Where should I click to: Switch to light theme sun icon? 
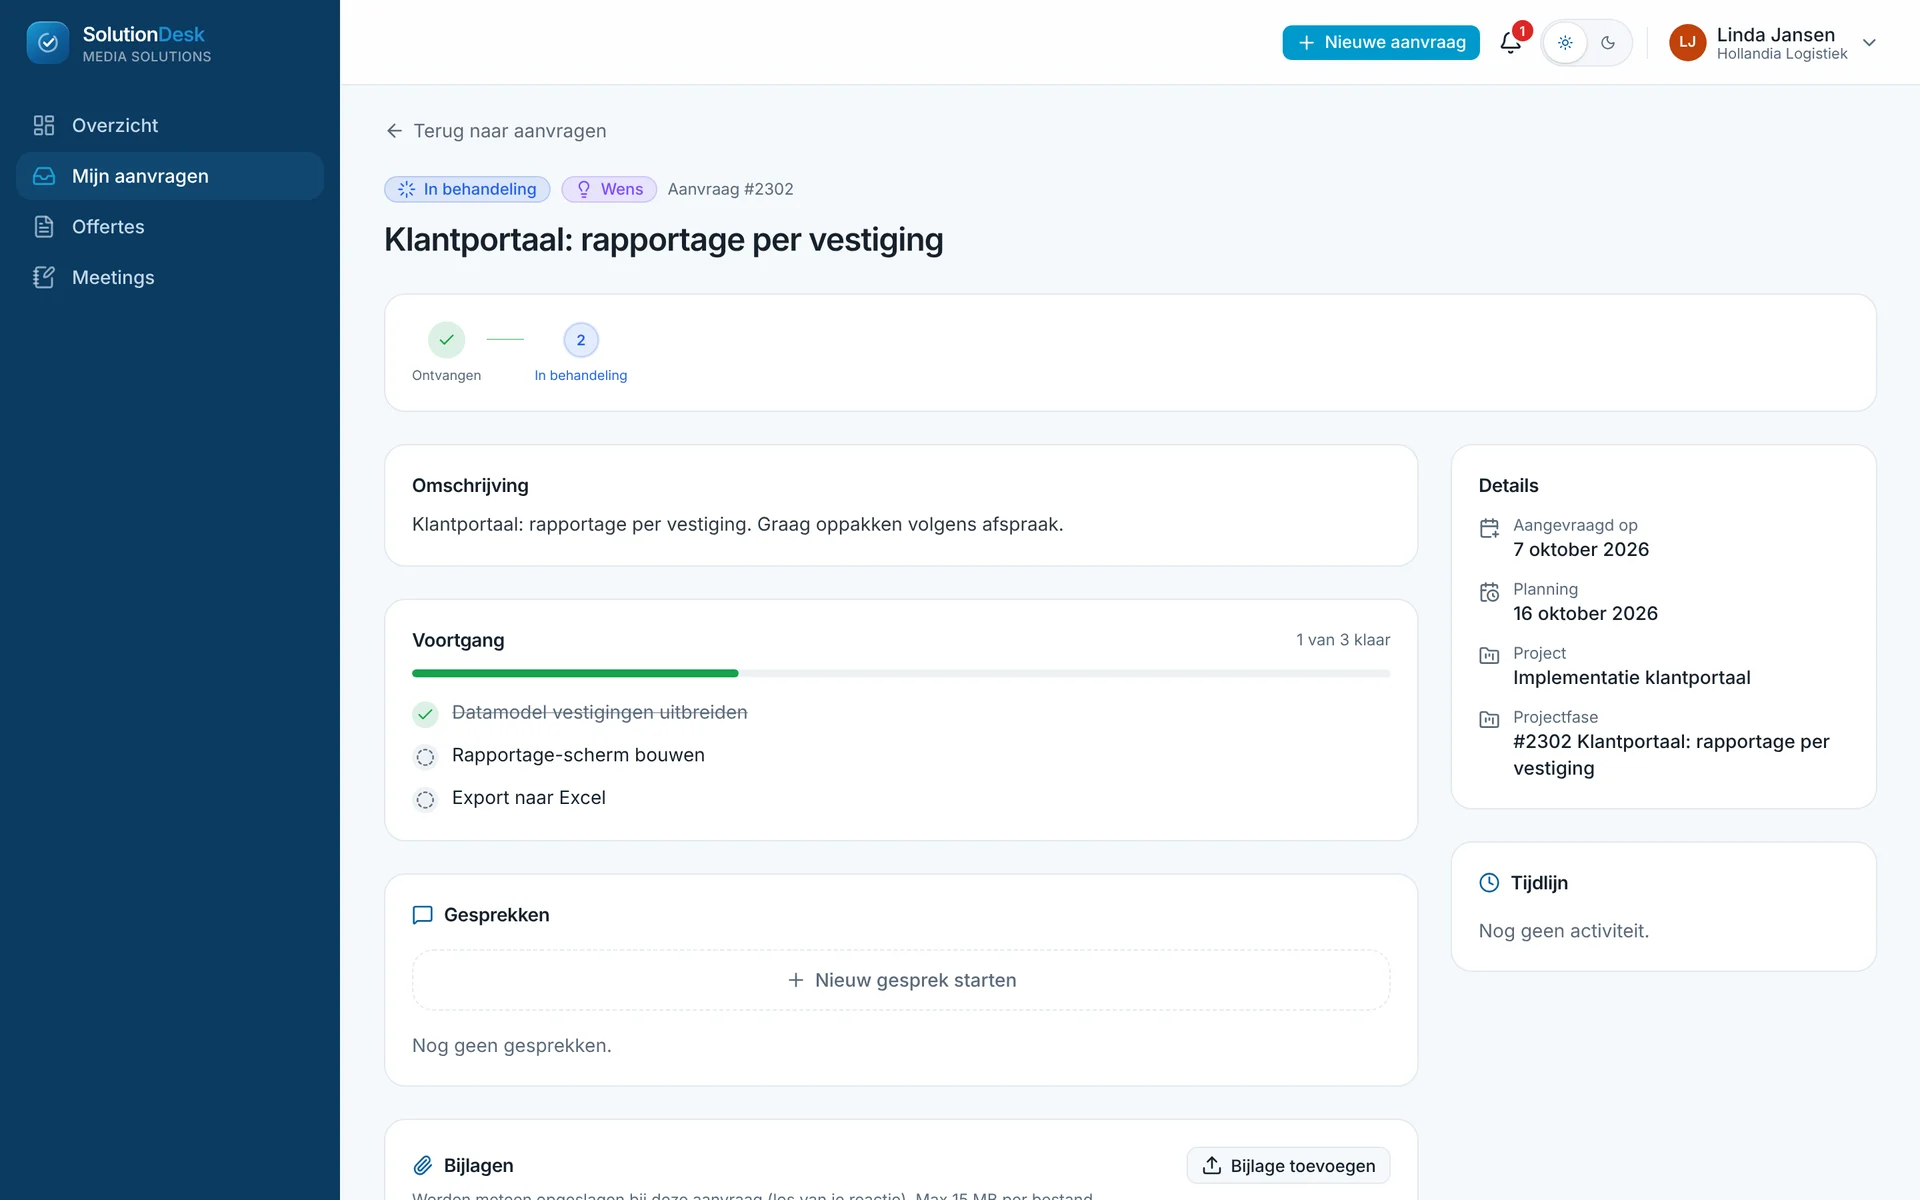[x=1565, y=43]
